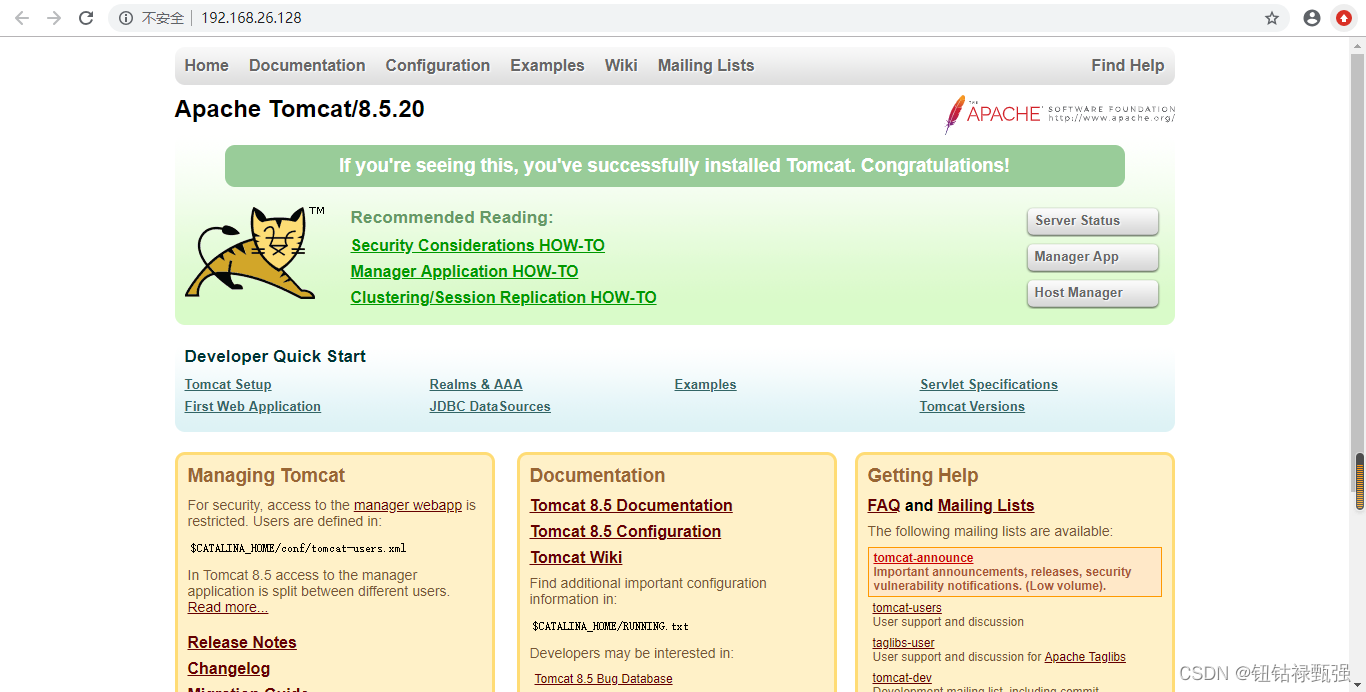Image resolution: width=1366 pixels, height=692 pixels.
Task: Open Configuration in the navigation bar
Action: 438,65
